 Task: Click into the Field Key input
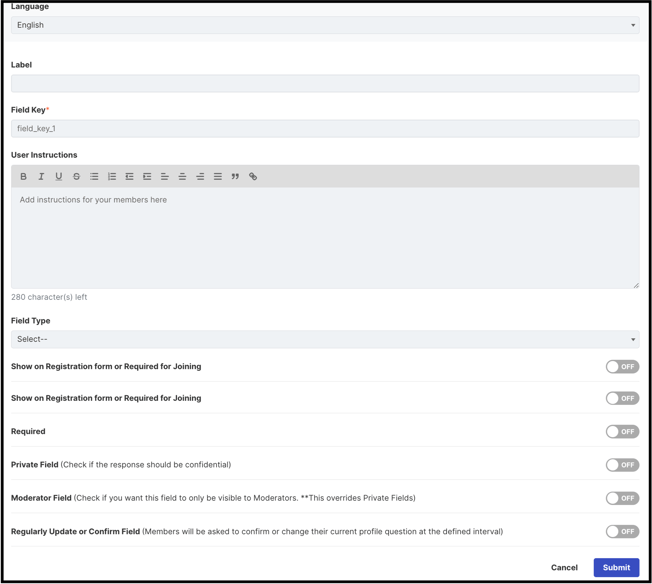[x=325, y=129]
